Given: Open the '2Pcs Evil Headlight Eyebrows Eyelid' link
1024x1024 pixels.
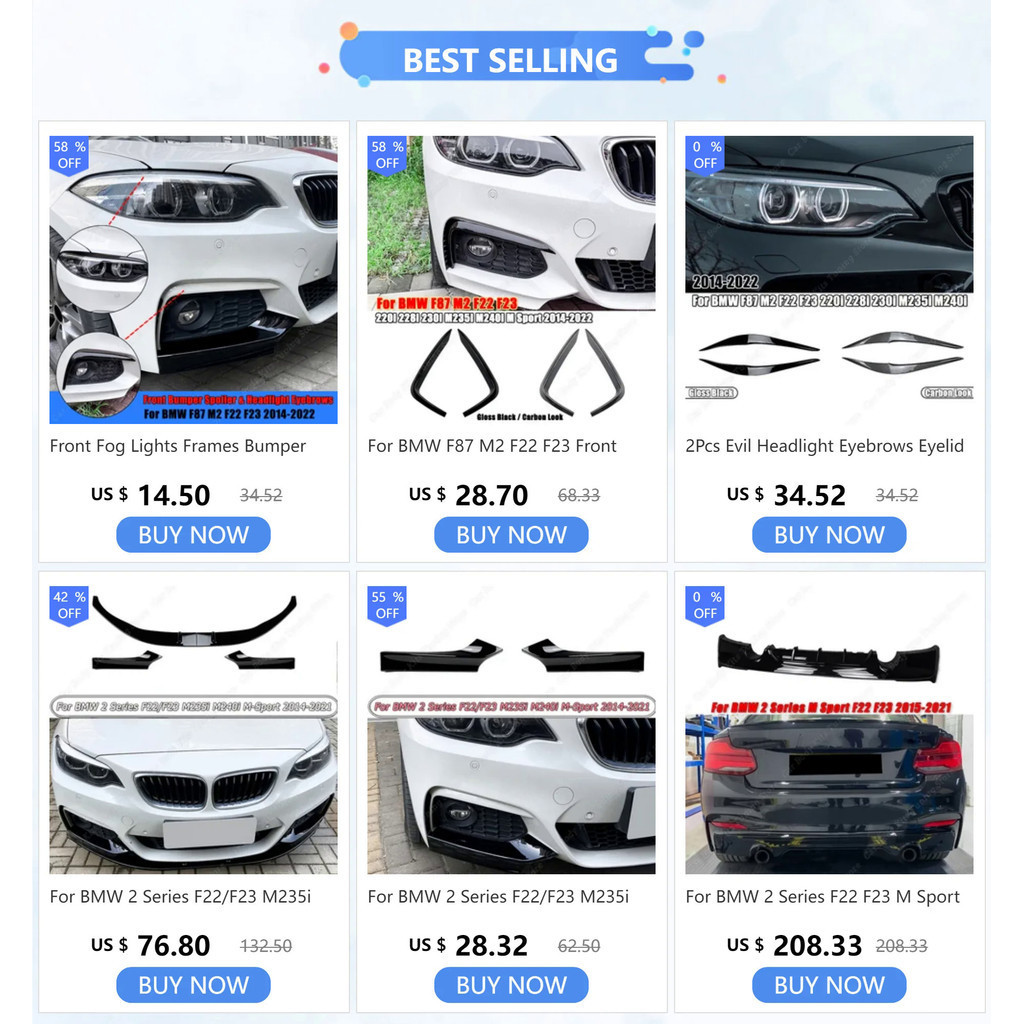Looking at the screenshot, I should point(824,446).
